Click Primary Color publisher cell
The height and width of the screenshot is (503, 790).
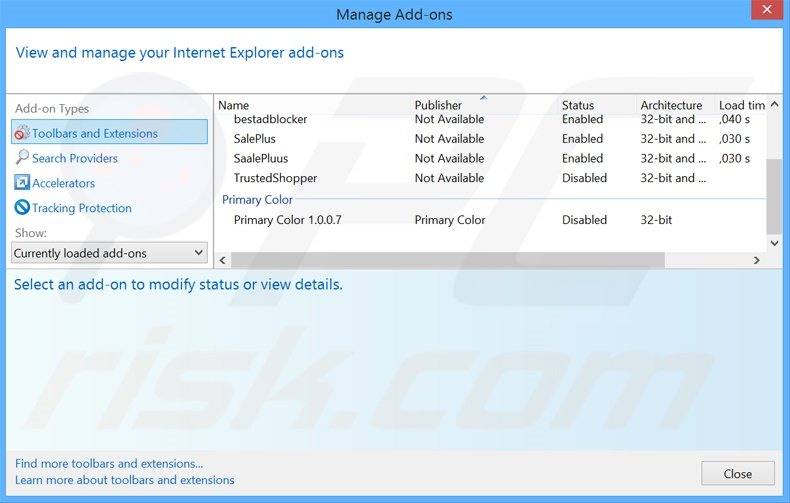(x=449, y=220)
